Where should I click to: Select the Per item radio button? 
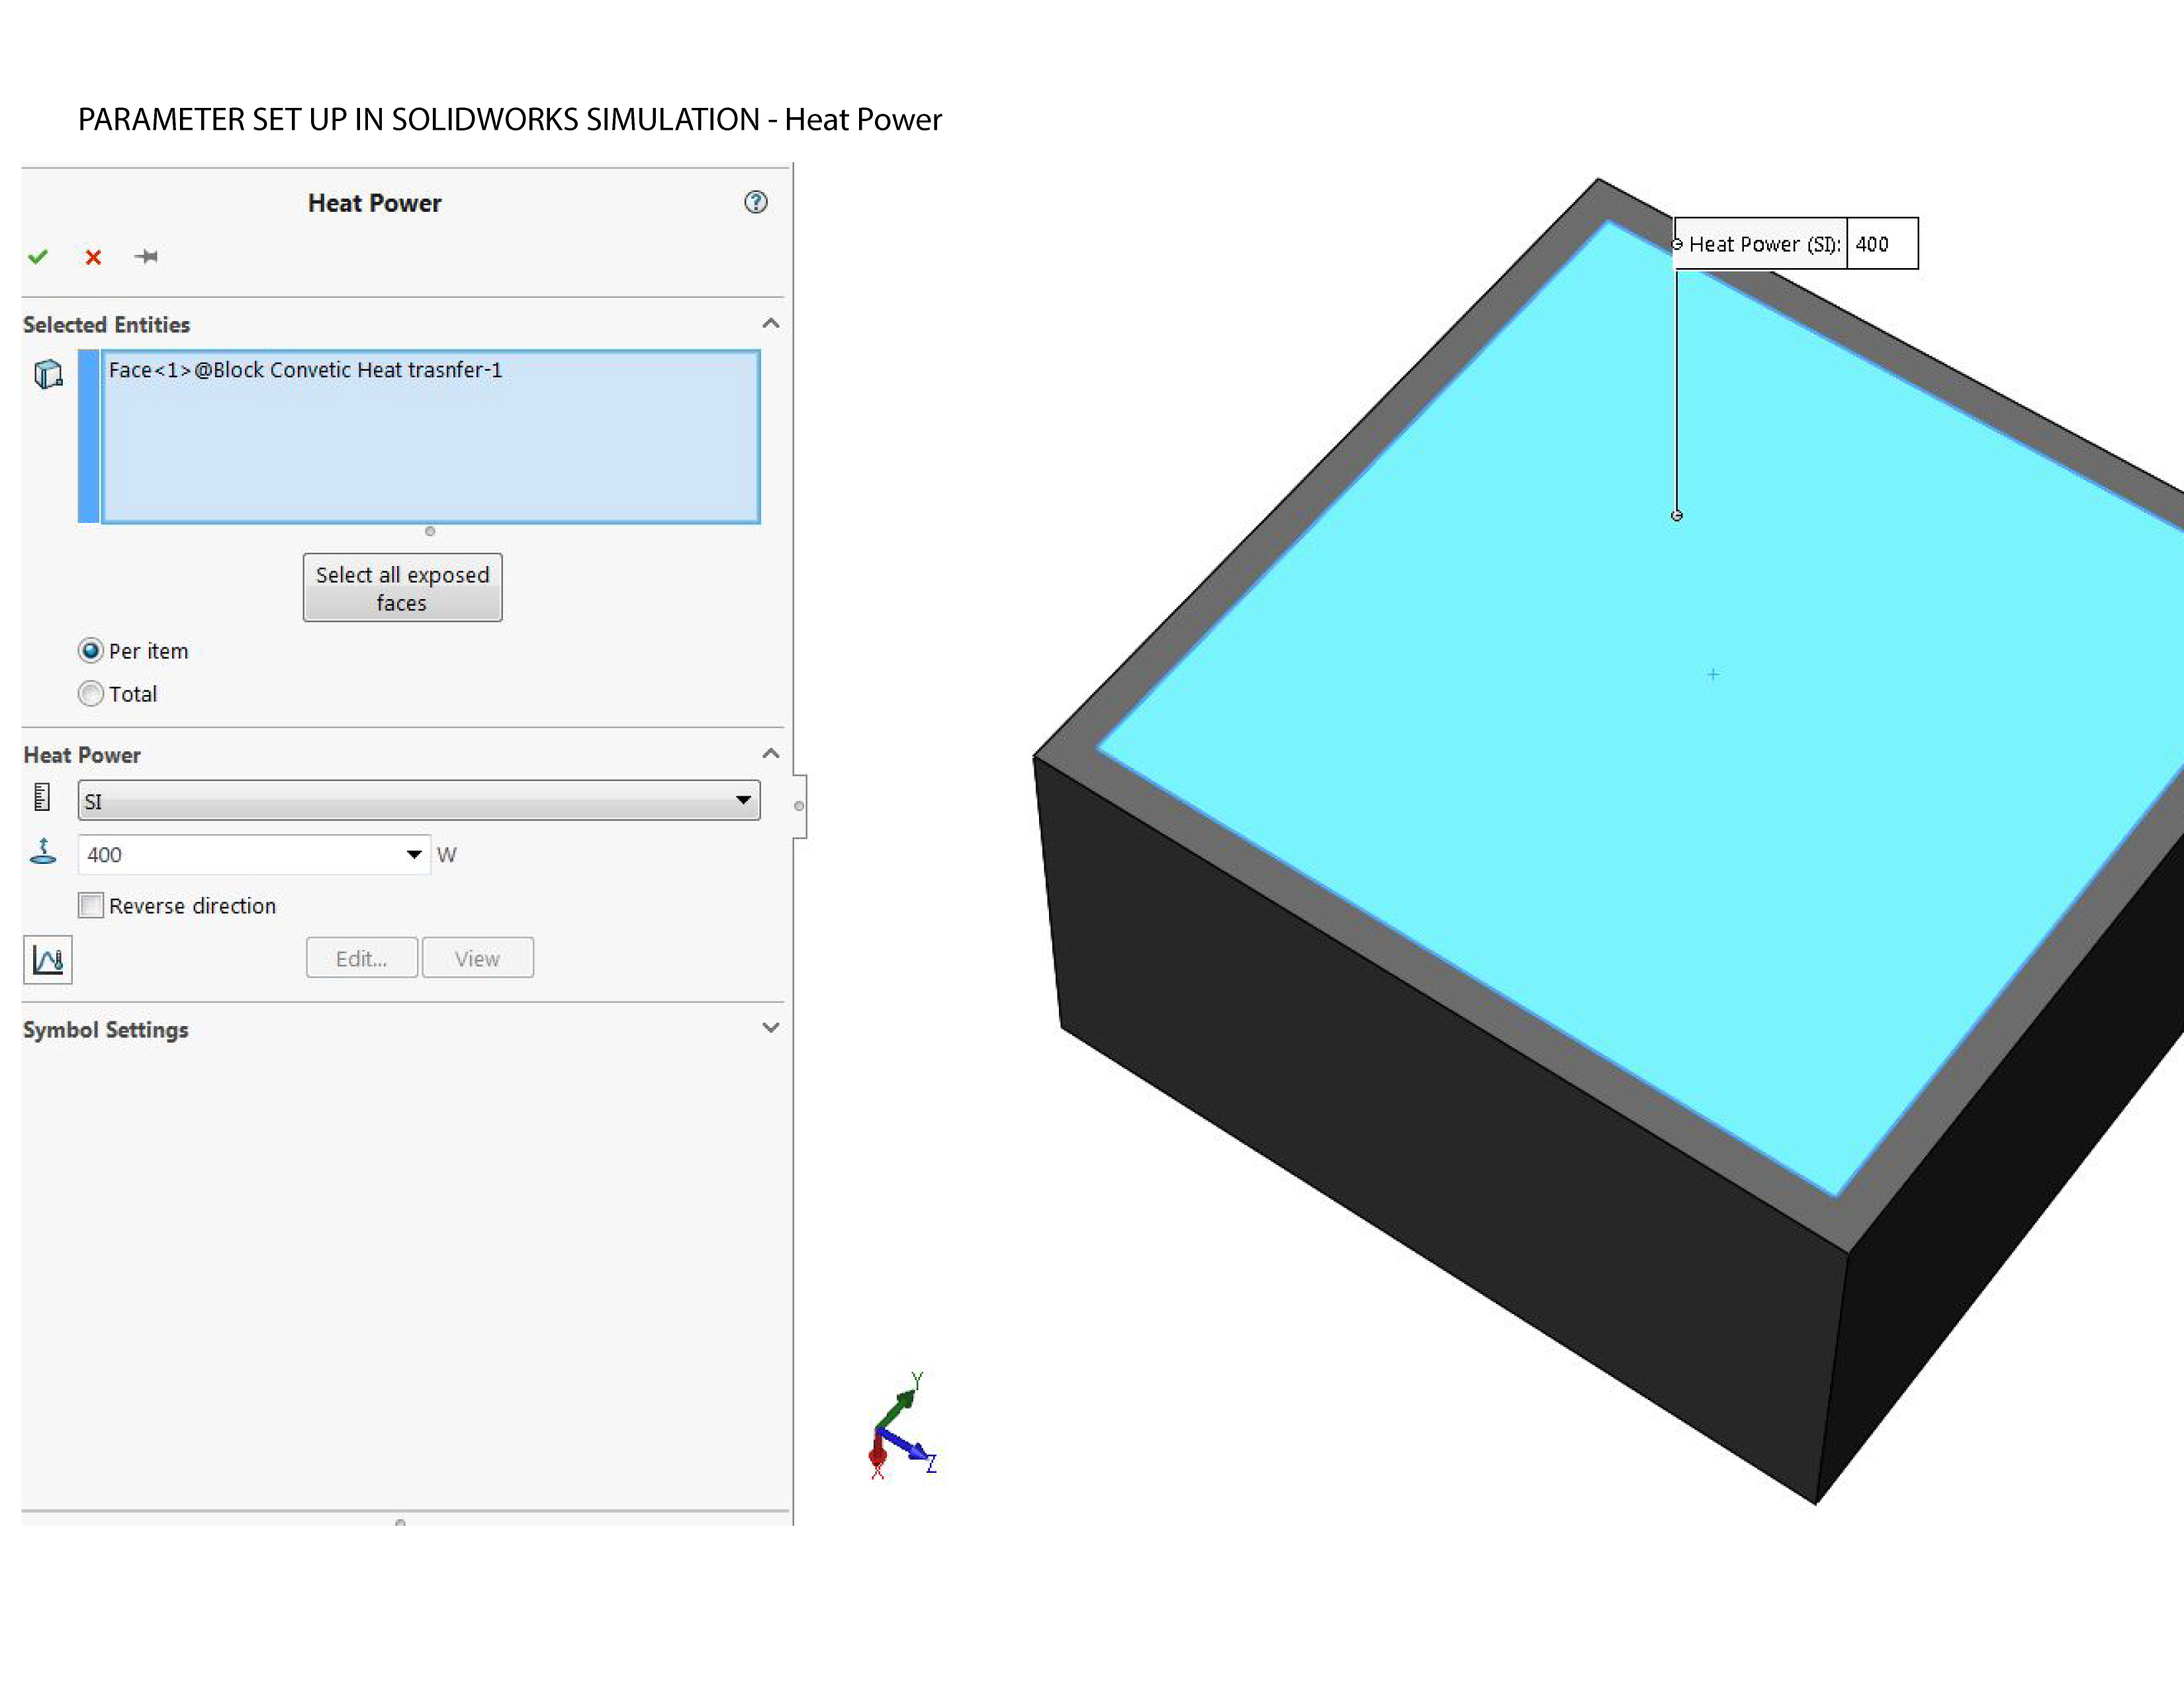tap(91, 651)
